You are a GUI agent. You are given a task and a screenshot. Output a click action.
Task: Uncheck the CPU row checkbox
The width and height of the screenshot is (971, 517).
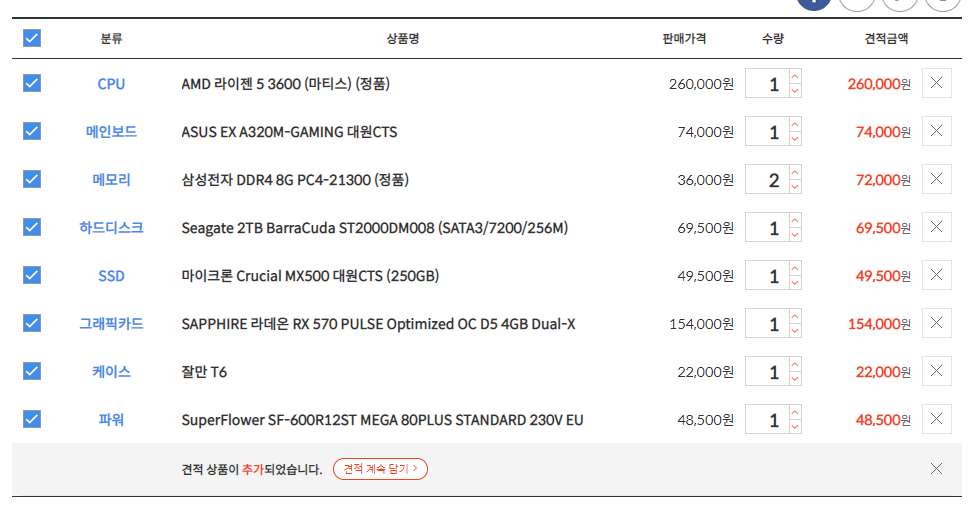point(32,83)
